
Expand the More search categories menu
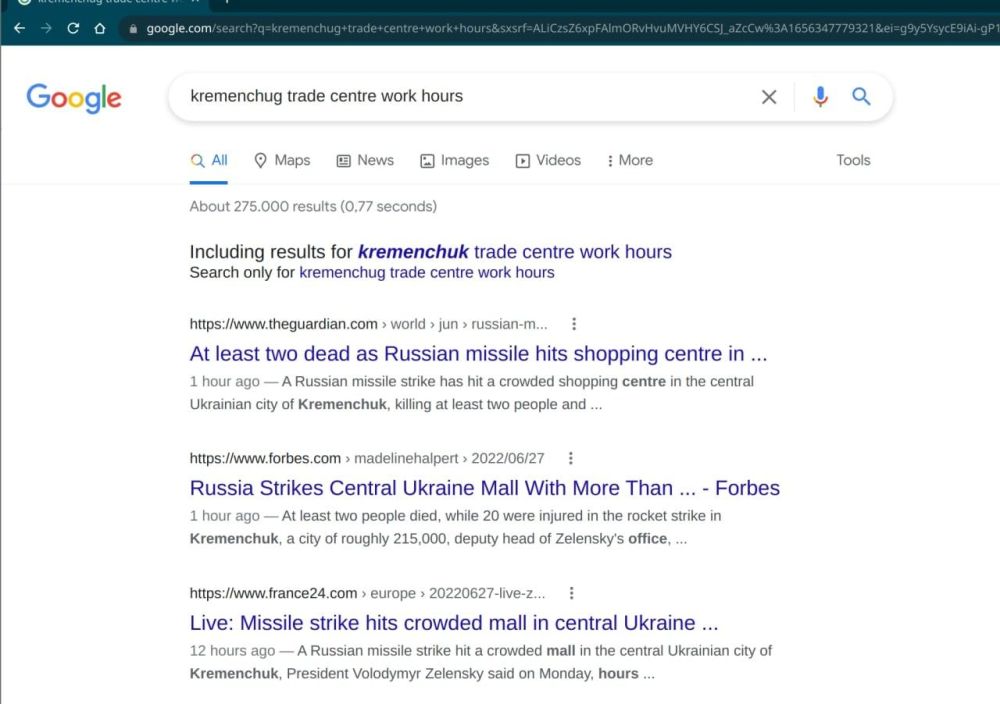point(629,160)
